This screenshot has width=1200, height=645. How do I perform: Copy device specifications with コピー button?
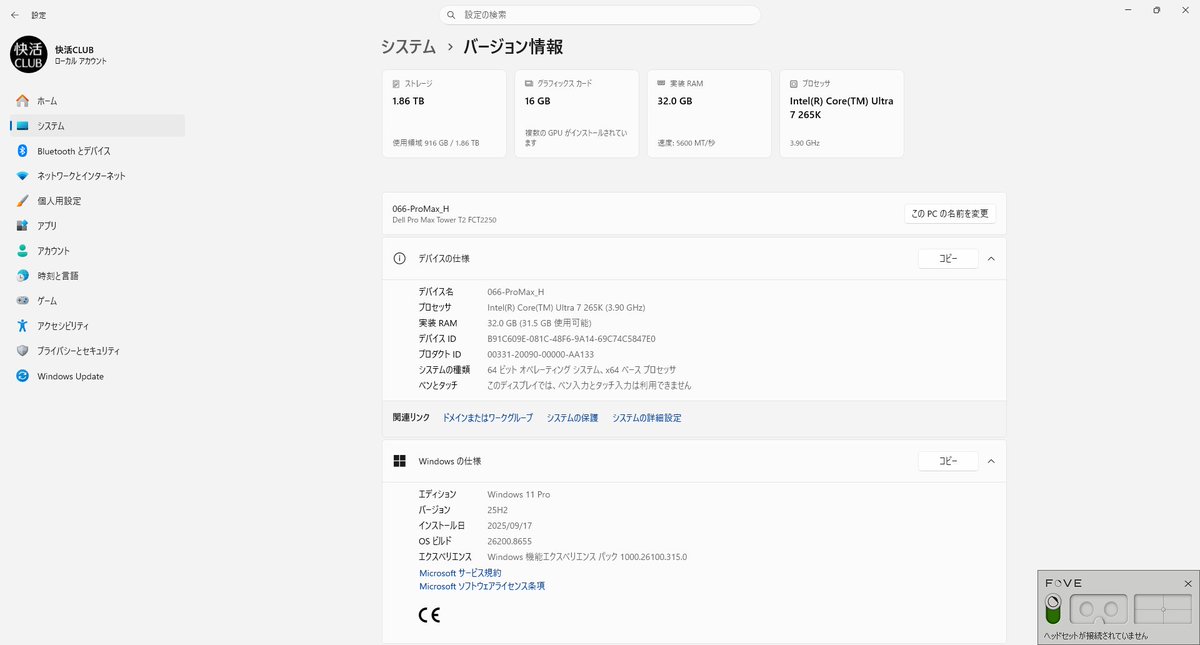point(948,258)
